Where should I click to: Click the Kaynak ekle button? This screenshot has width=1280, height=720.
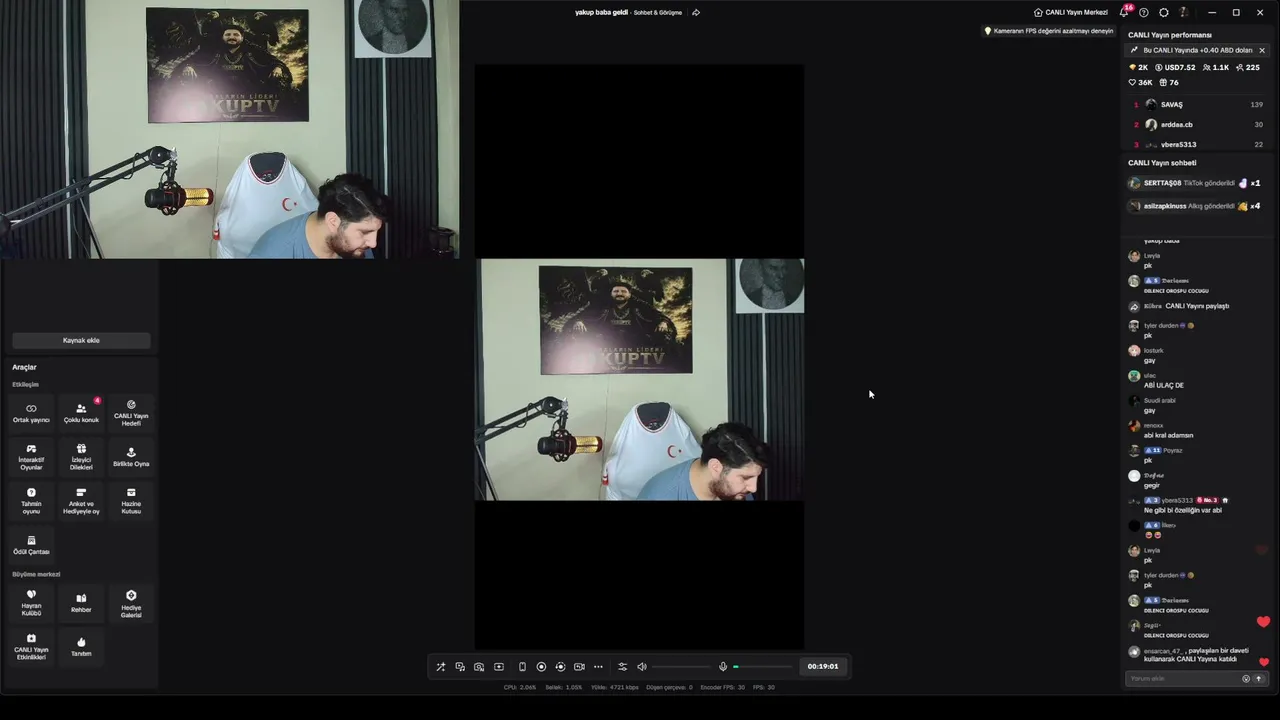point(81,340)
